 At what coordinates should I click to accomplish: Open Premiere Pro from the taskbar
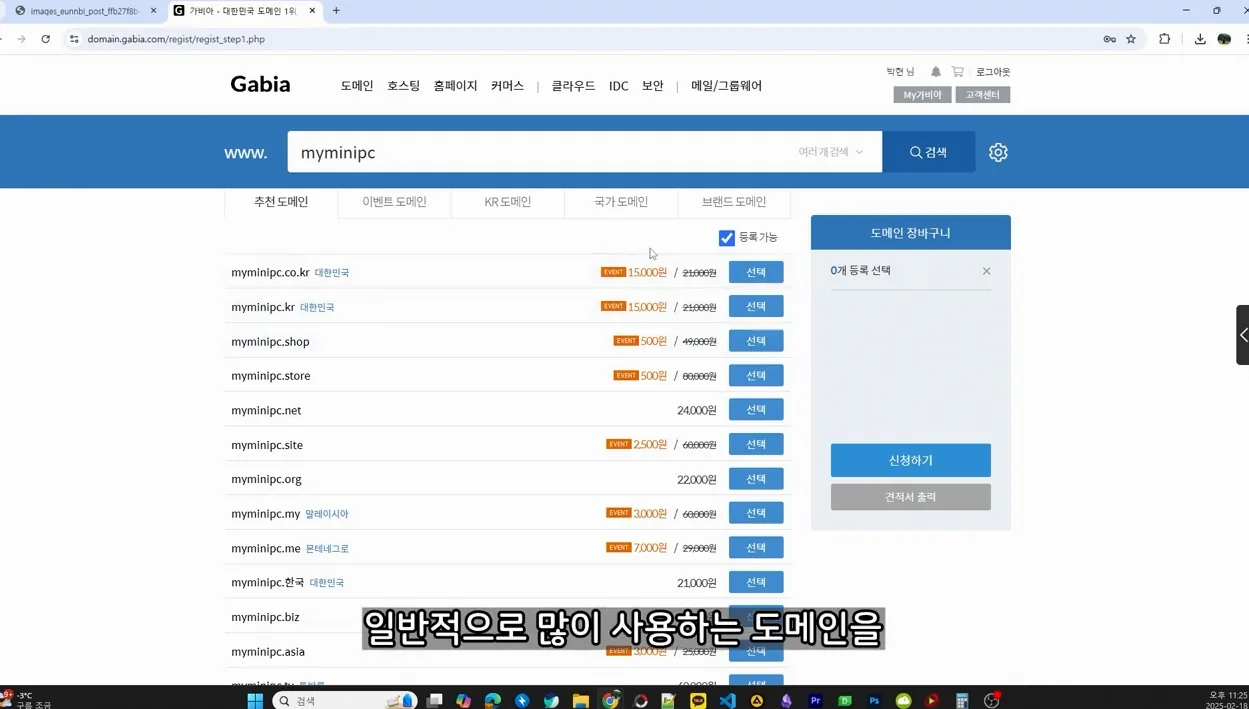pyautogui.click(x=815, y=700)
